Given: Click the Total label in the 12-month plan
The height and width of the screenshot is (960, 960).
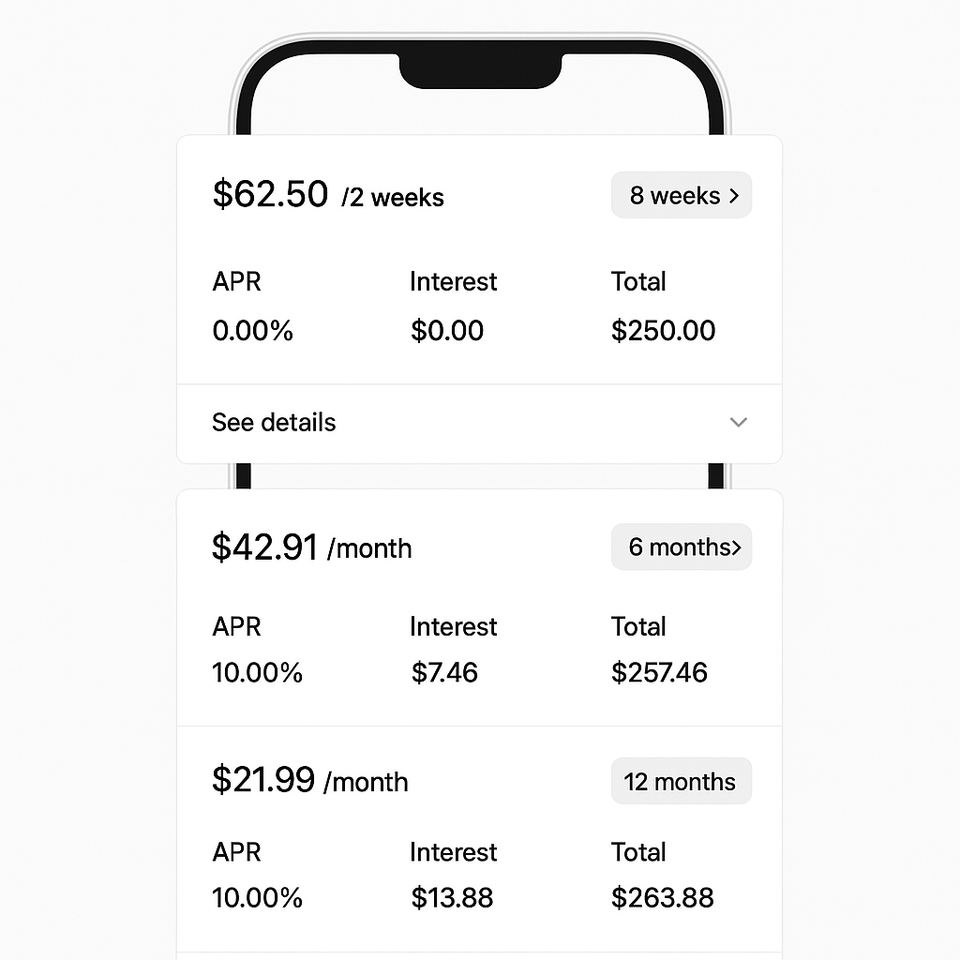Looking at the screenshot, I should click(x=638, y=852).
